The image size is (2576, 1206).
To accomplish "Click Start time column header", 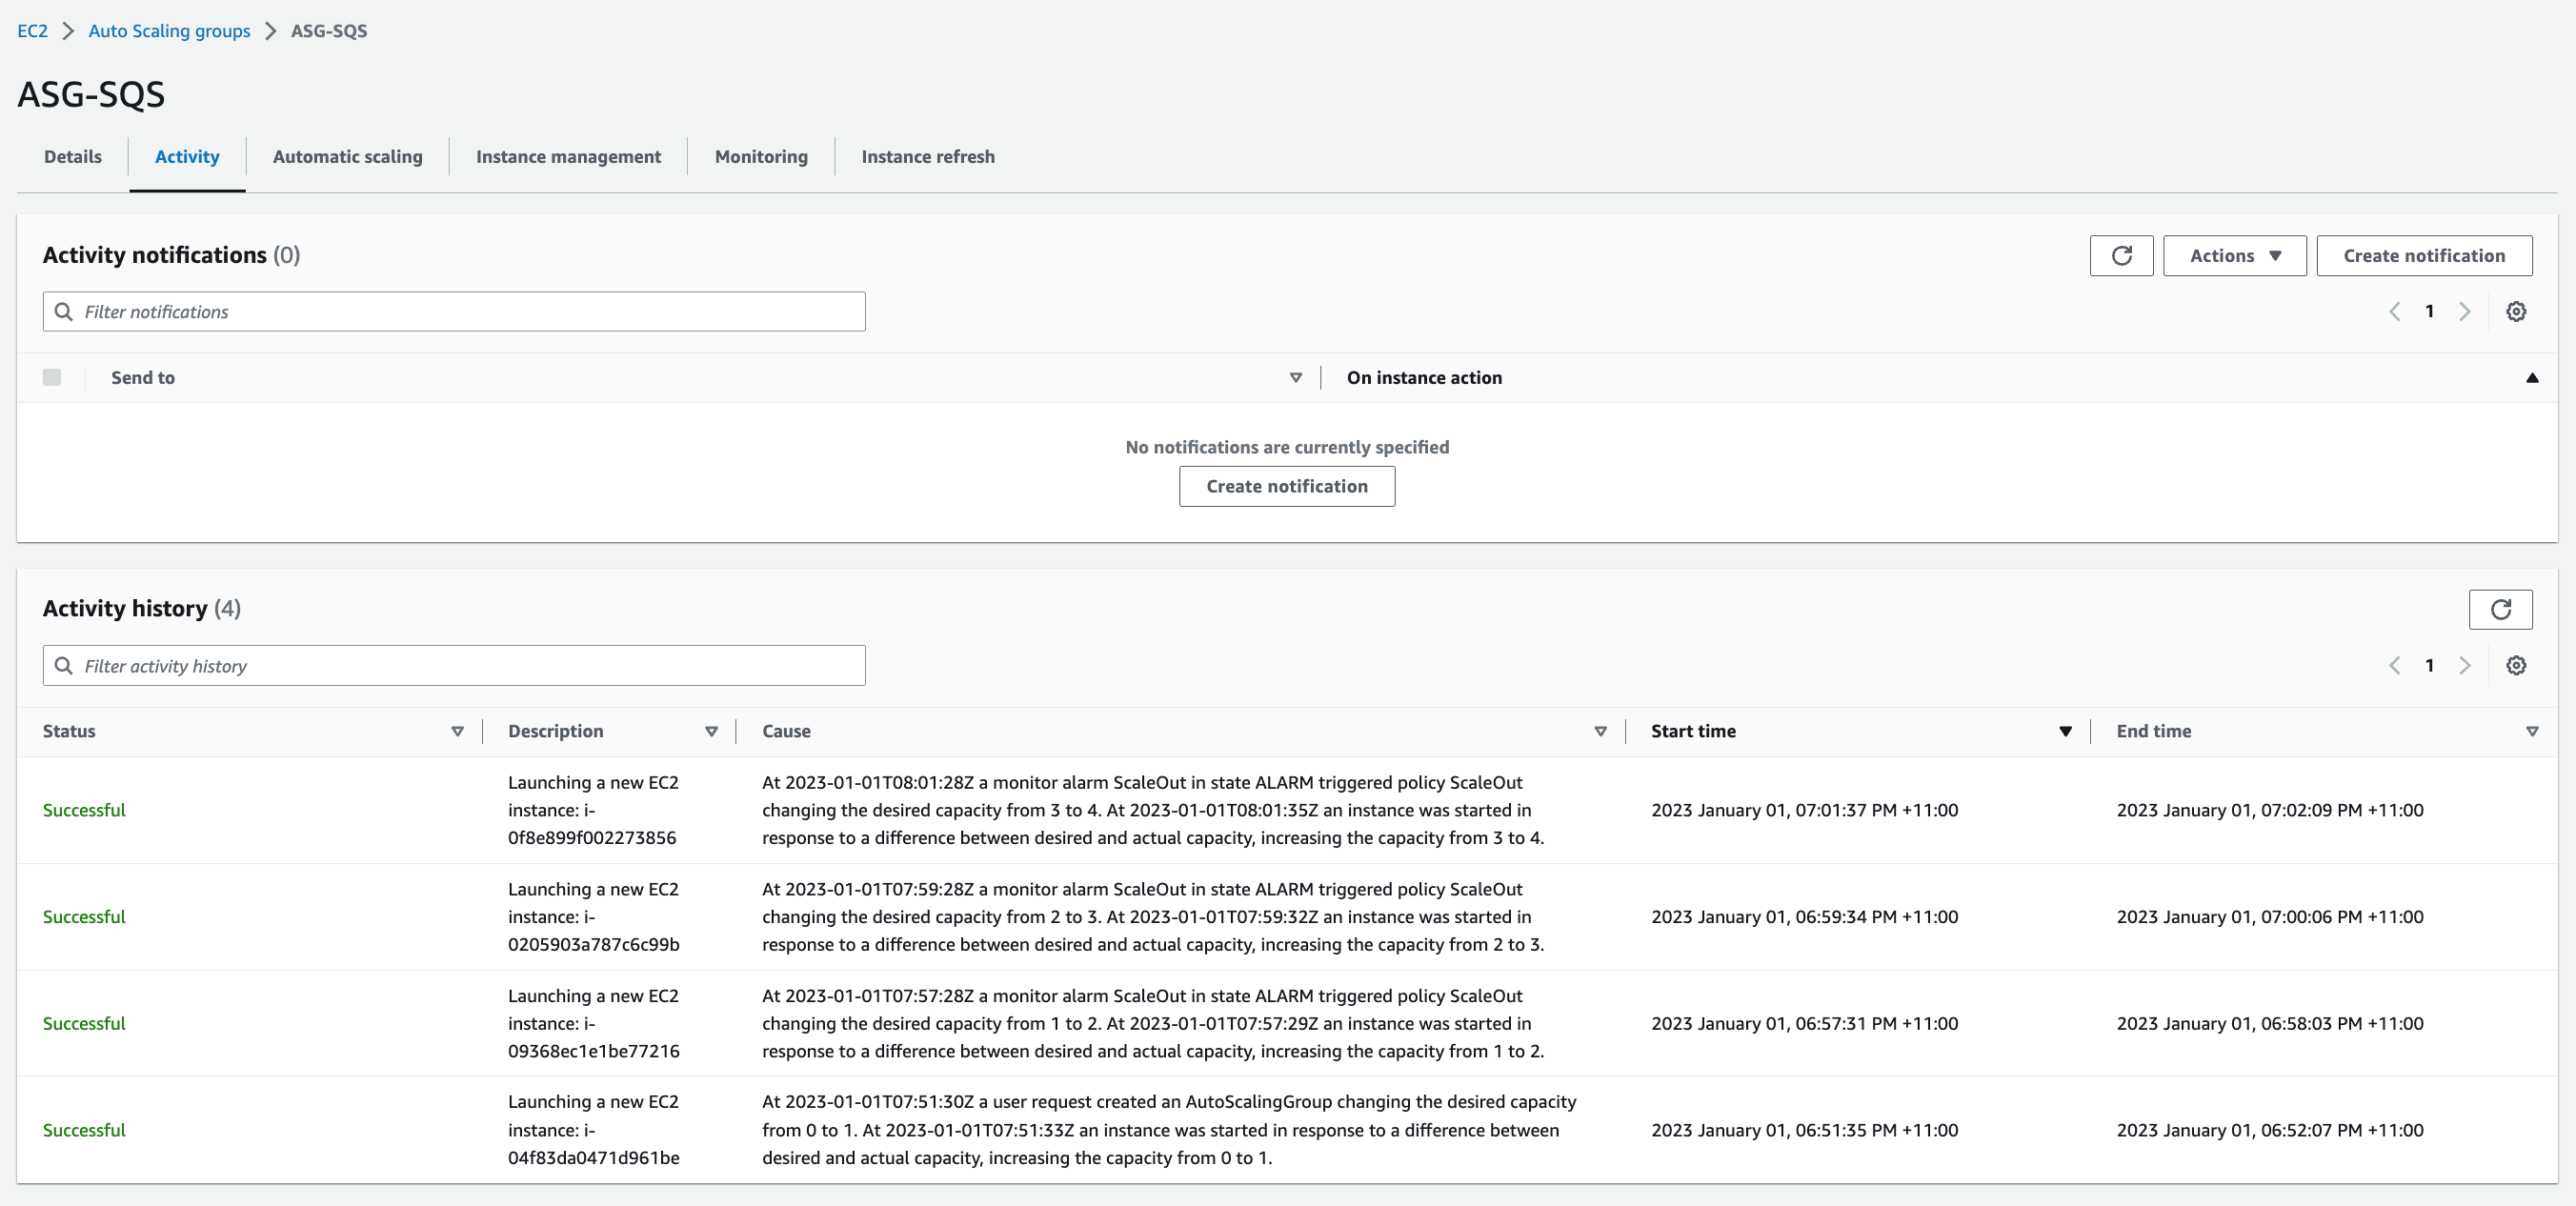I will click(x=1693, y=732).
